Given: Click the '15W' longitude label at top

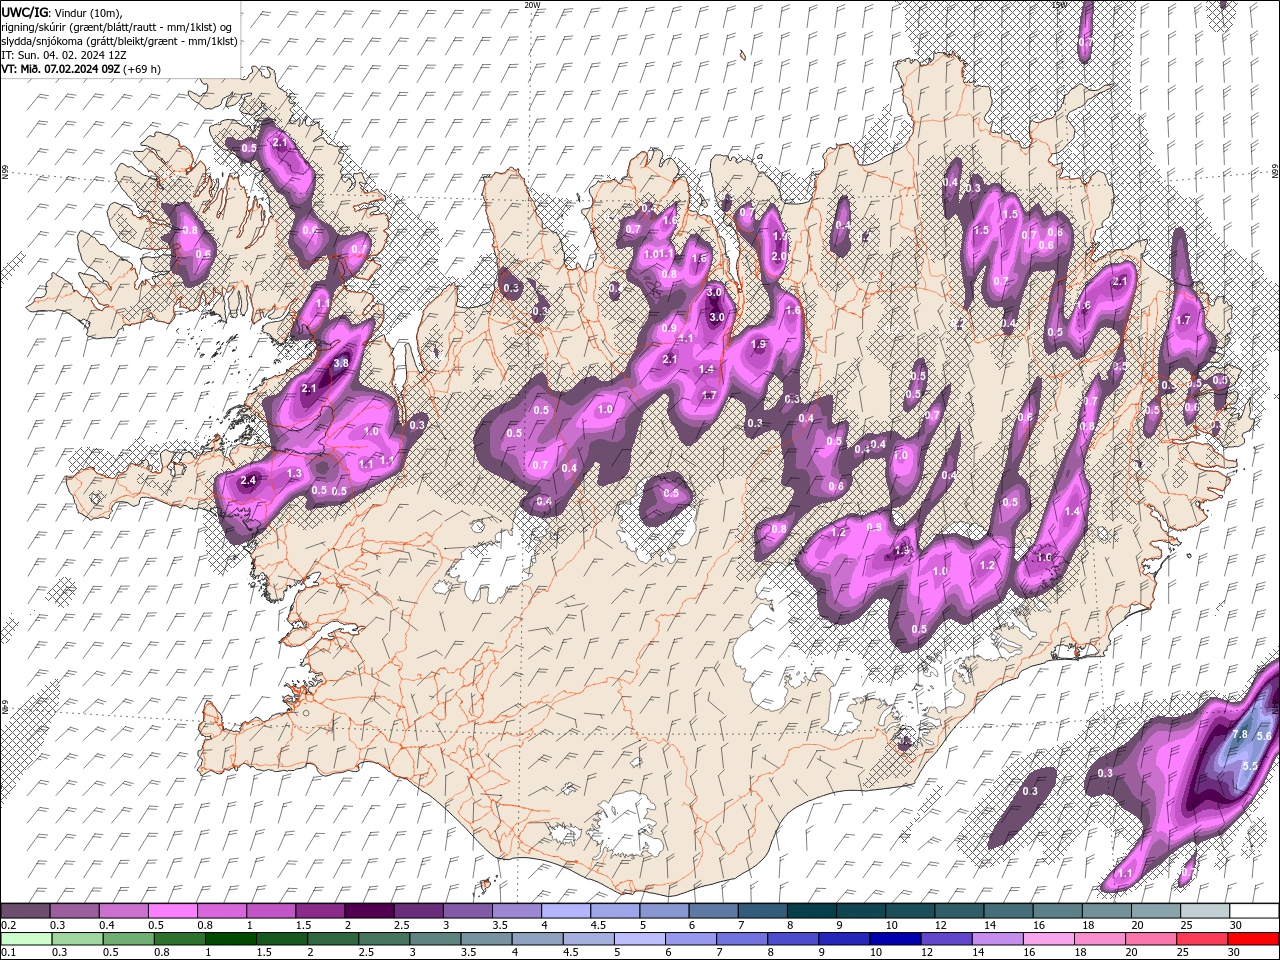Looking at the screenshot, I should (x=1059, y=5).
